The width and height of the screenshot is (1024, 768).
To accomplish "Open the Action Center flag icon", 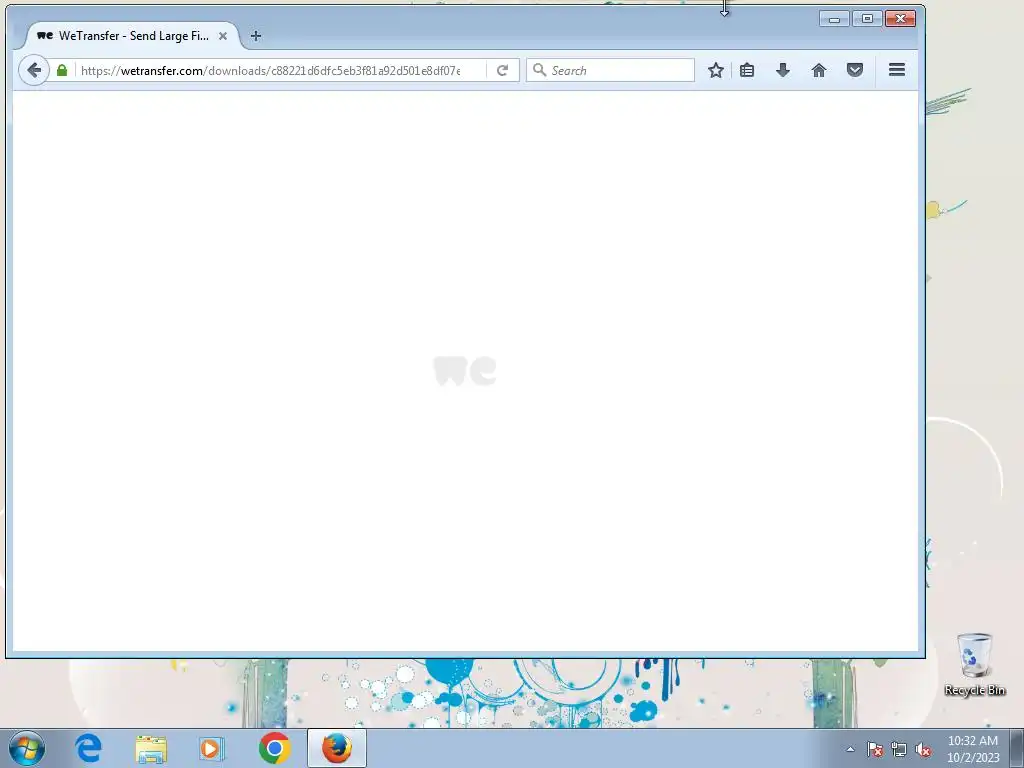I will tap(874, 750).
